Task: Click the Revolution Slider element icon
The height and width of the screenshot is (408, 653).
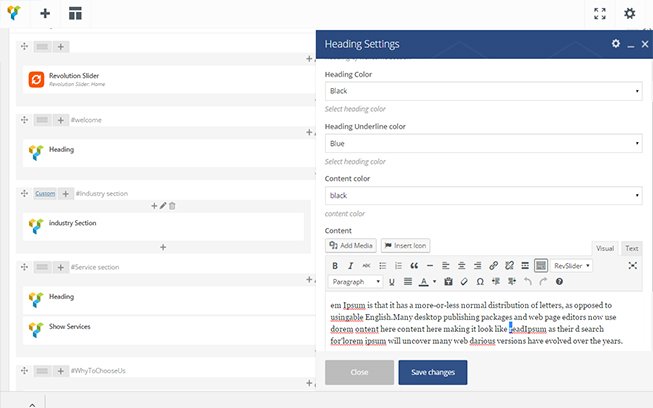Action: (x=36, y=78)
